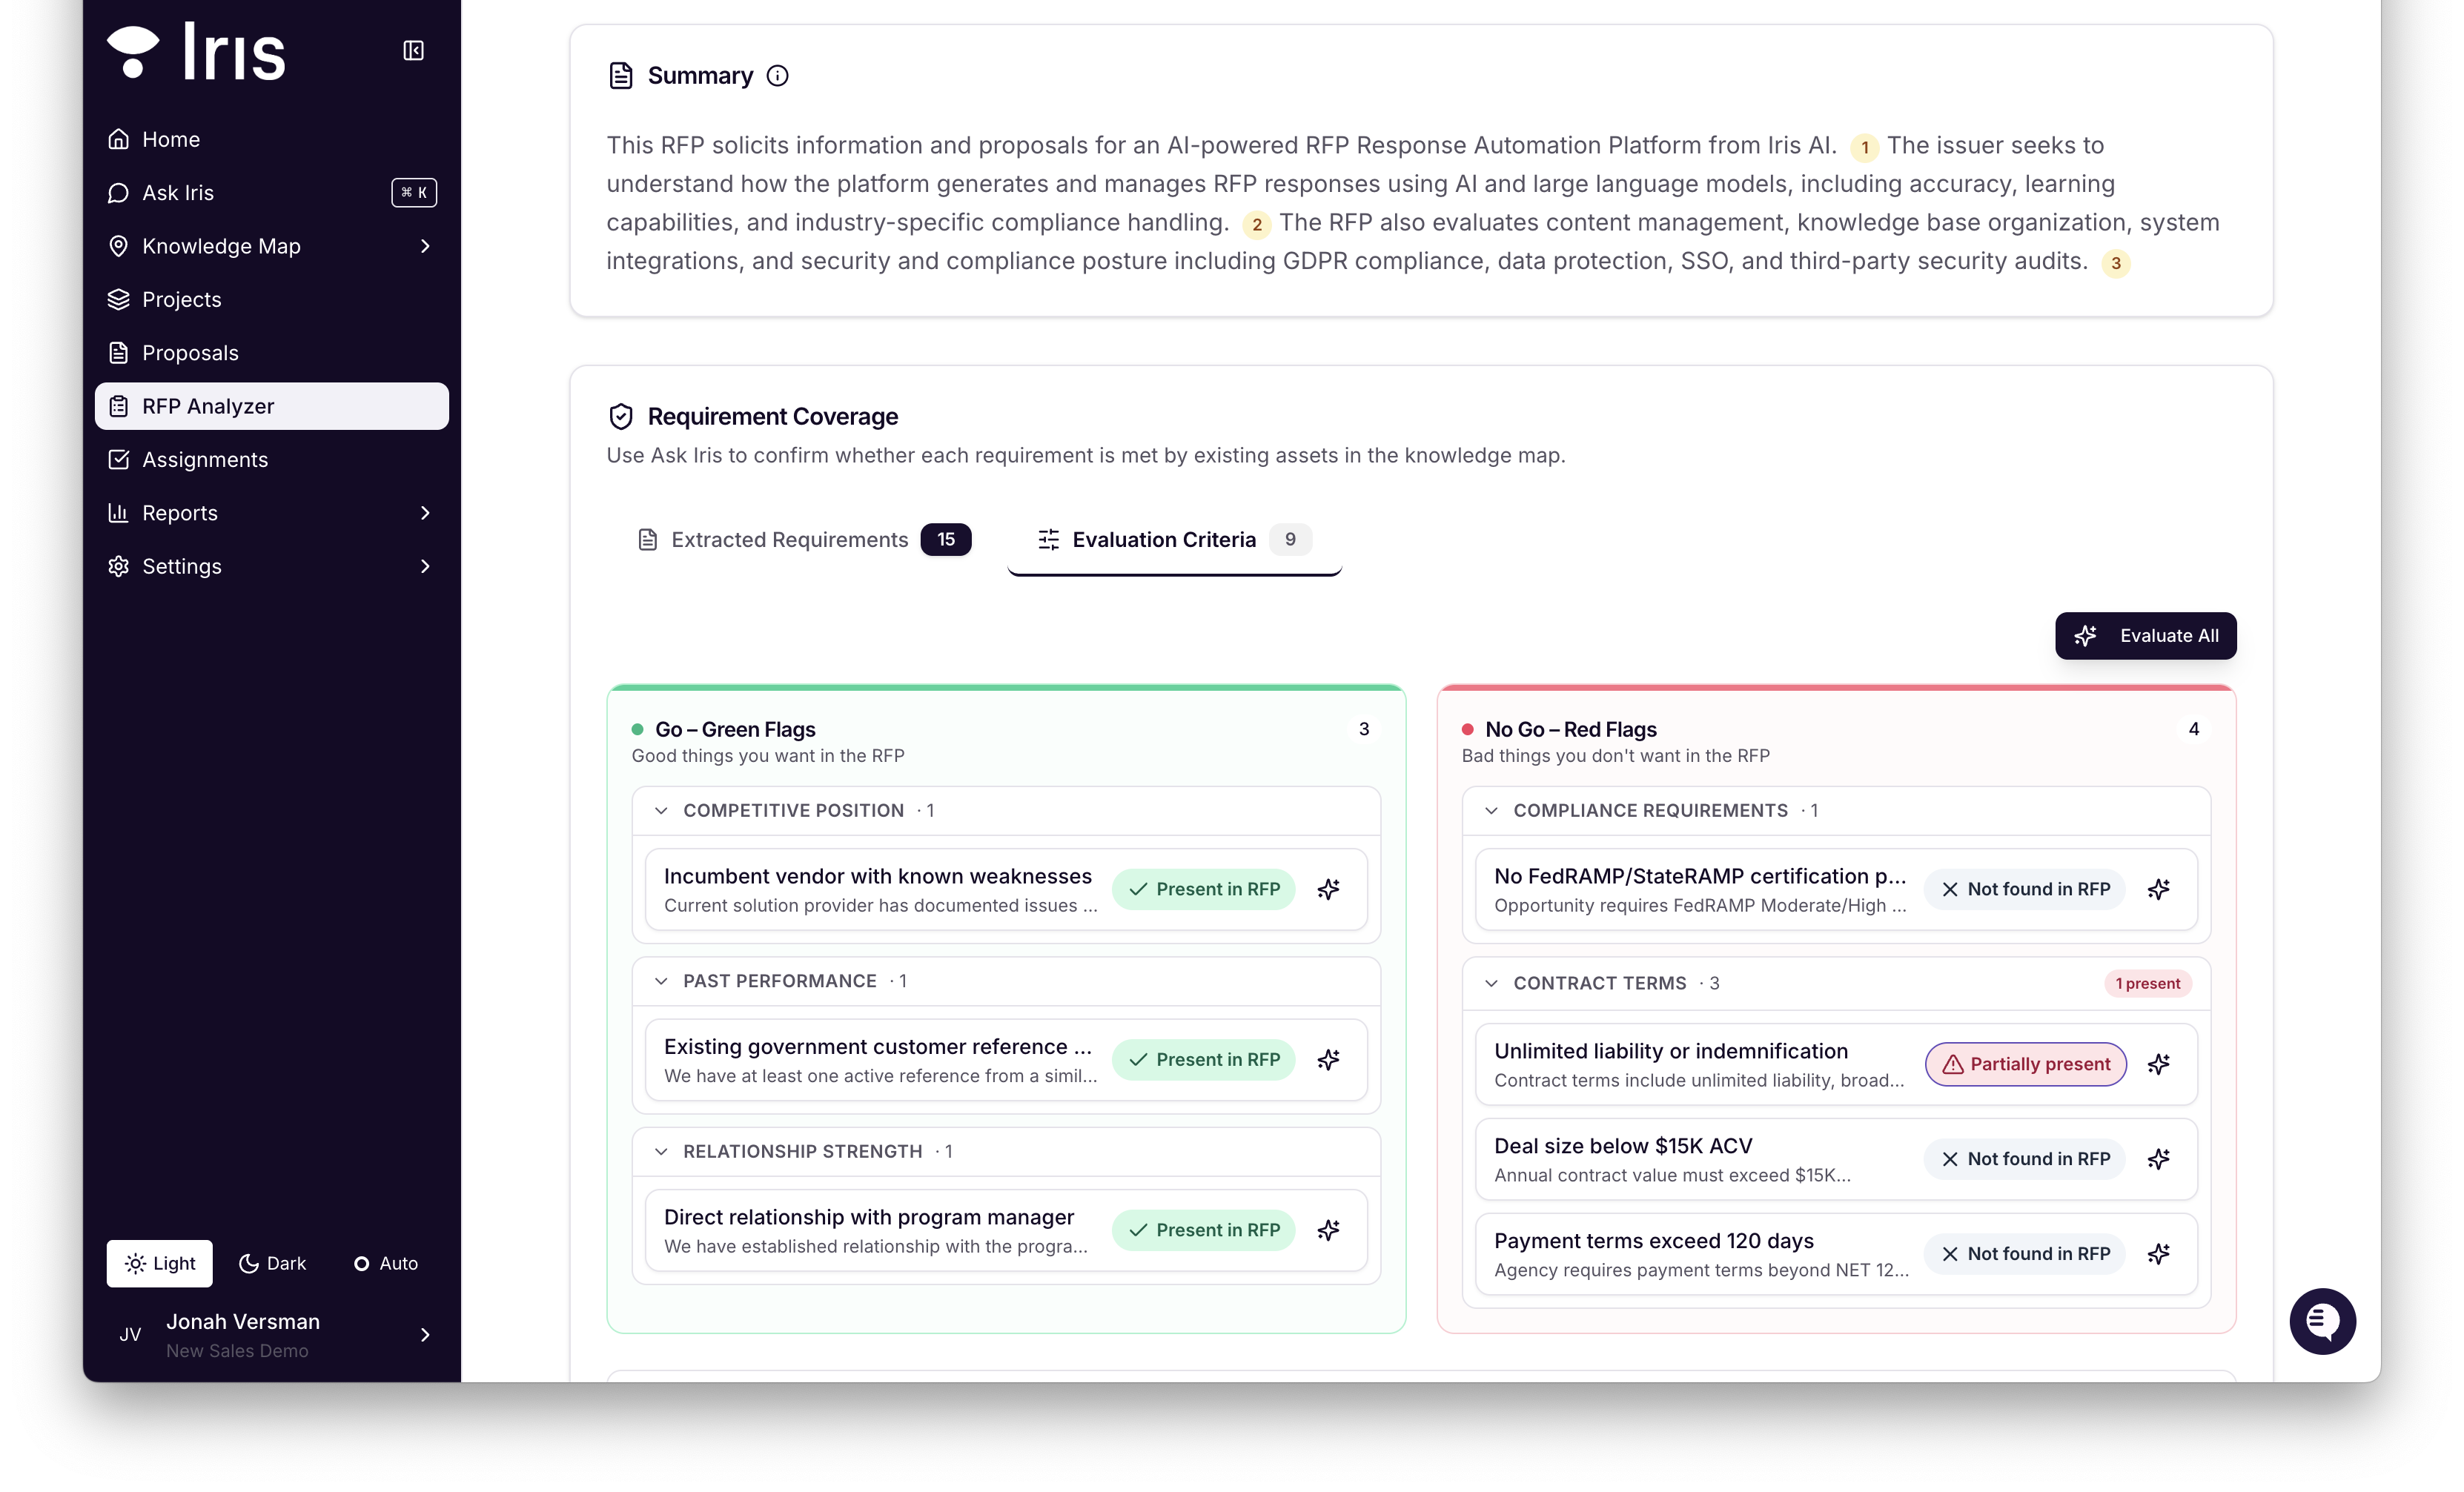Collapse the Relationship Strength group
The height and width of the screenshot is (1492, 2464).
pos(661,1152)
